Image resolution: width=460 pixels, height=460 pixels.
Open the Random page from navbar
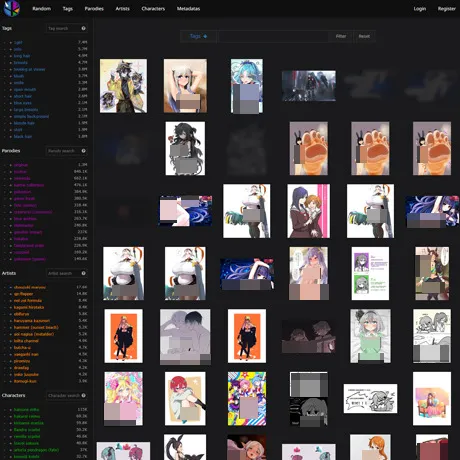click(42, 9)
